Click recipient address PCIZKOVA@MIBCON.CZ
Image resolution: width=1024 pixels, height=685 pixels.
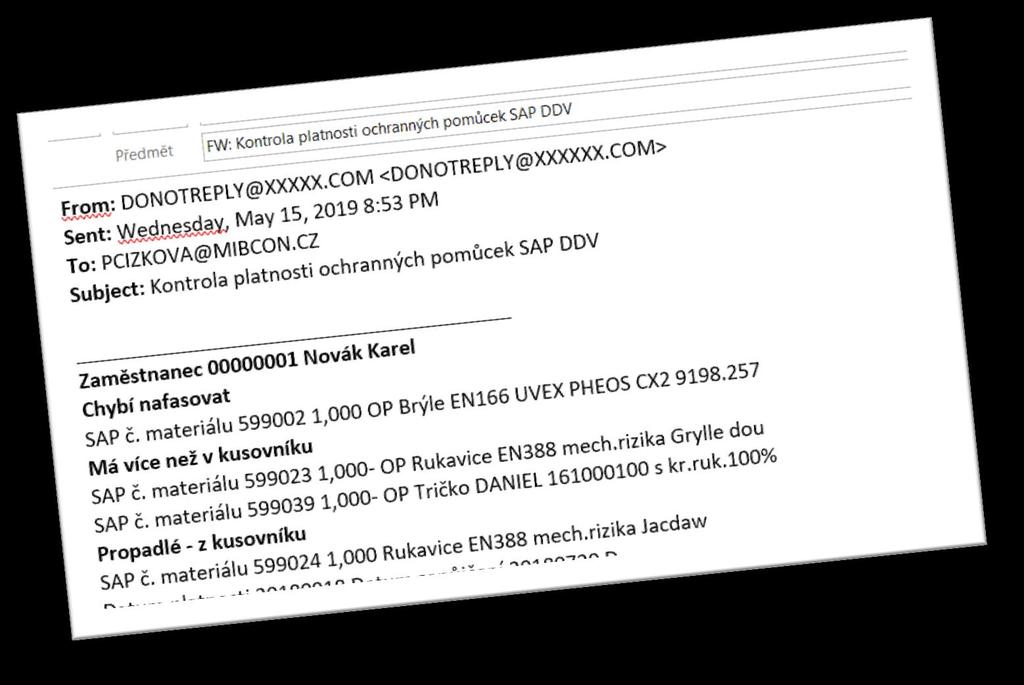point(193,255)
